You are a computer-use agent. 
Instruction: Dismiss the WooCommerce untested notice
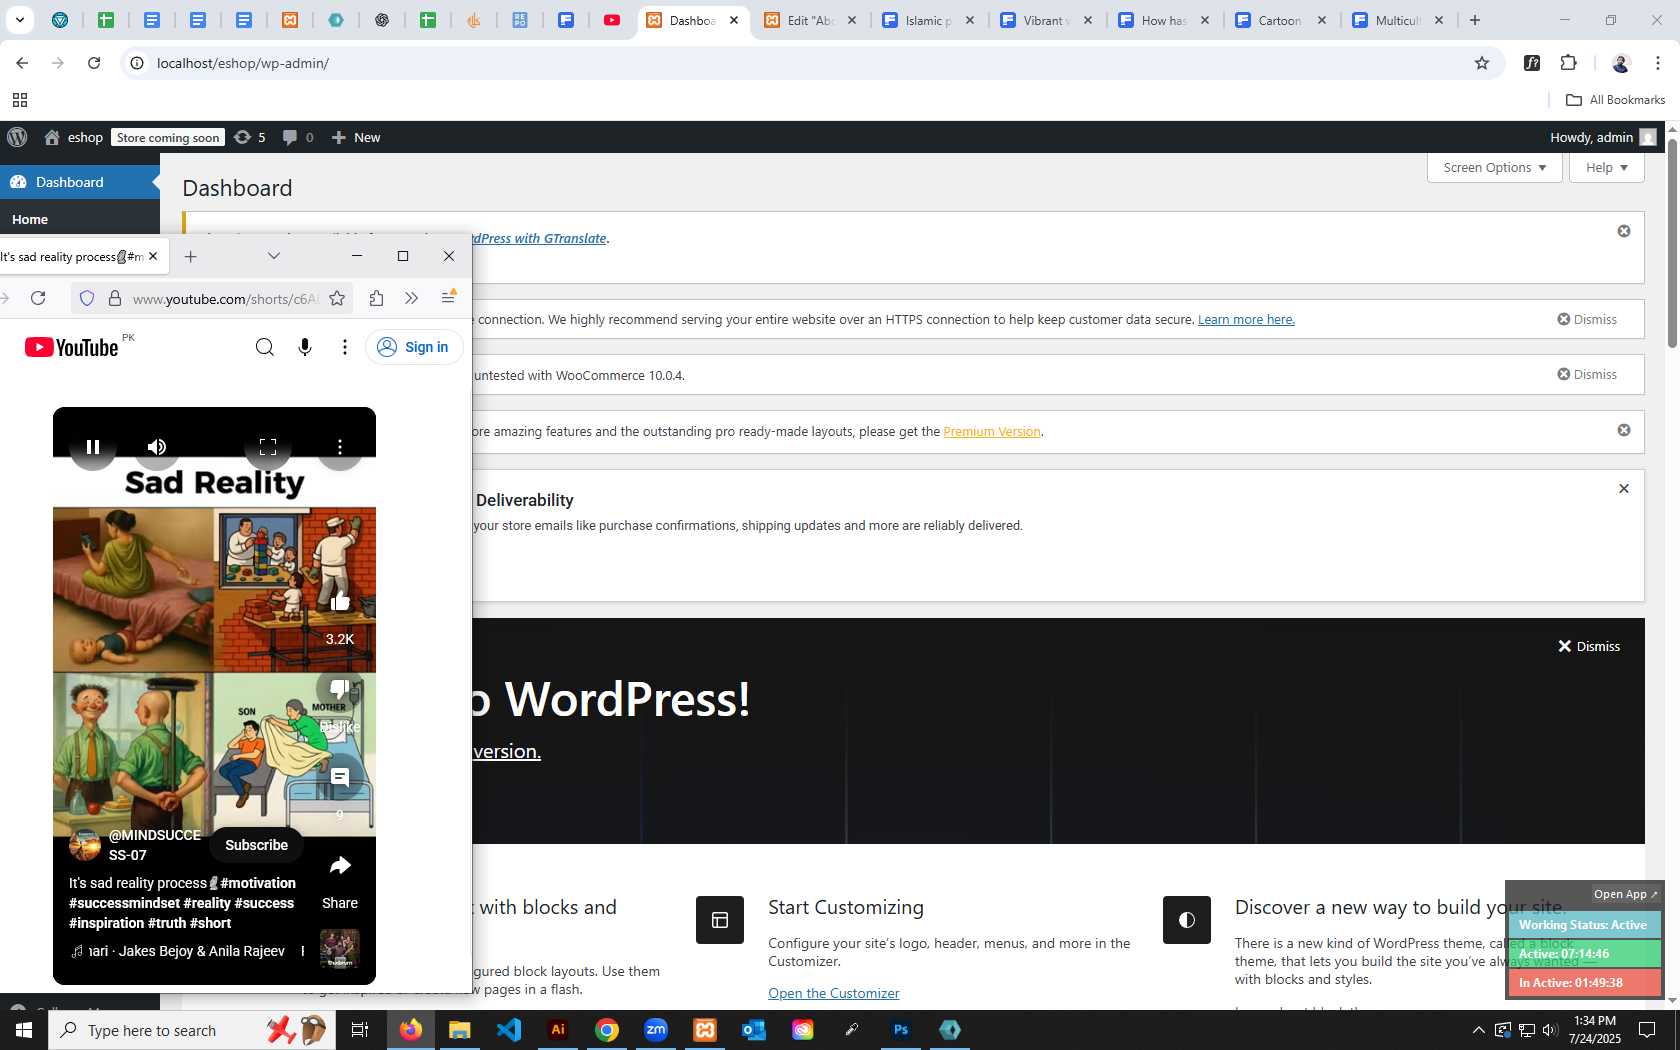pyautogui.click(x=1587, y=374)
